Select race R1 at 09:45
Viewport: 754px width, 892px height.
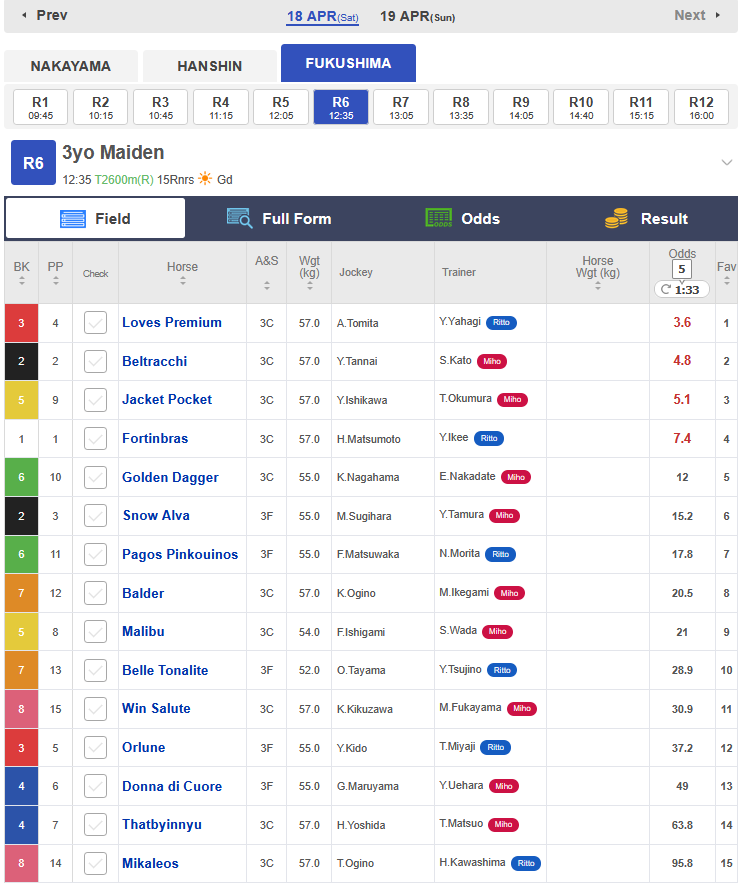point(40,107)
